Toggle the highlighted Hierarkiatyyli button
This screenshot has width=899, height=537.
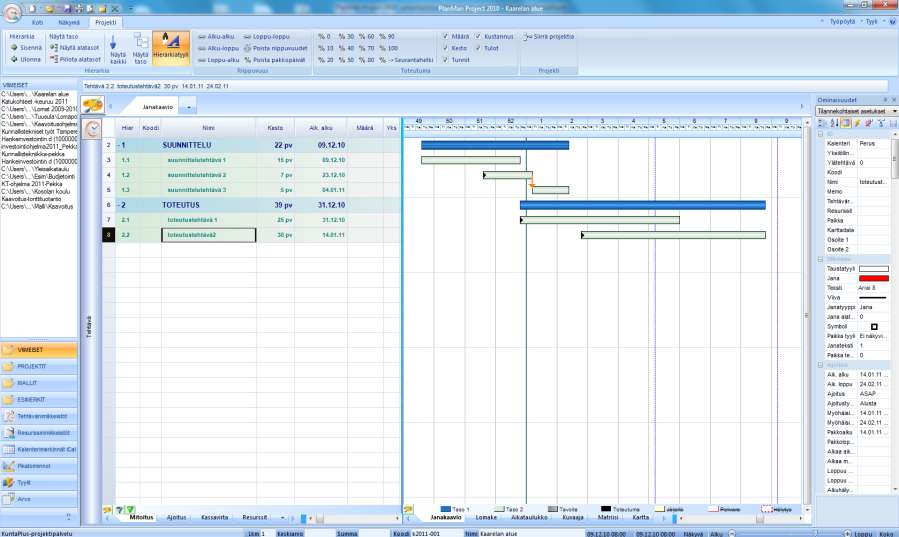171,48
